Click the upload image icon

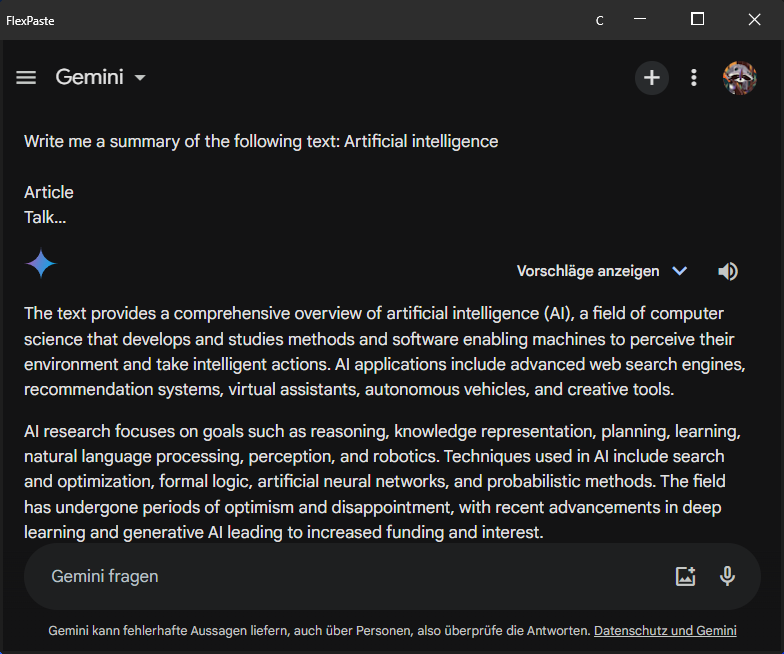tap(685, 576)
